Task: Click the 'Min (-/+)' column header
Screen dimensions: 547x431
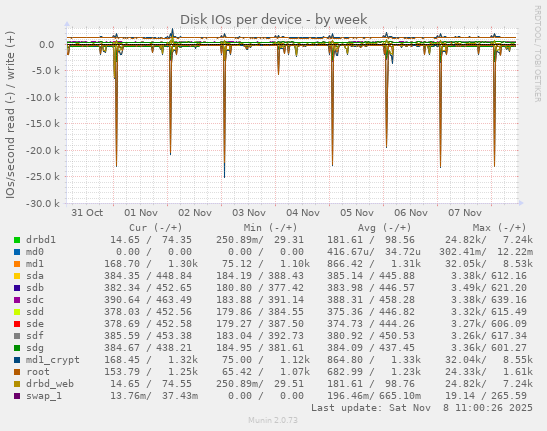Action: pos(270,228)
